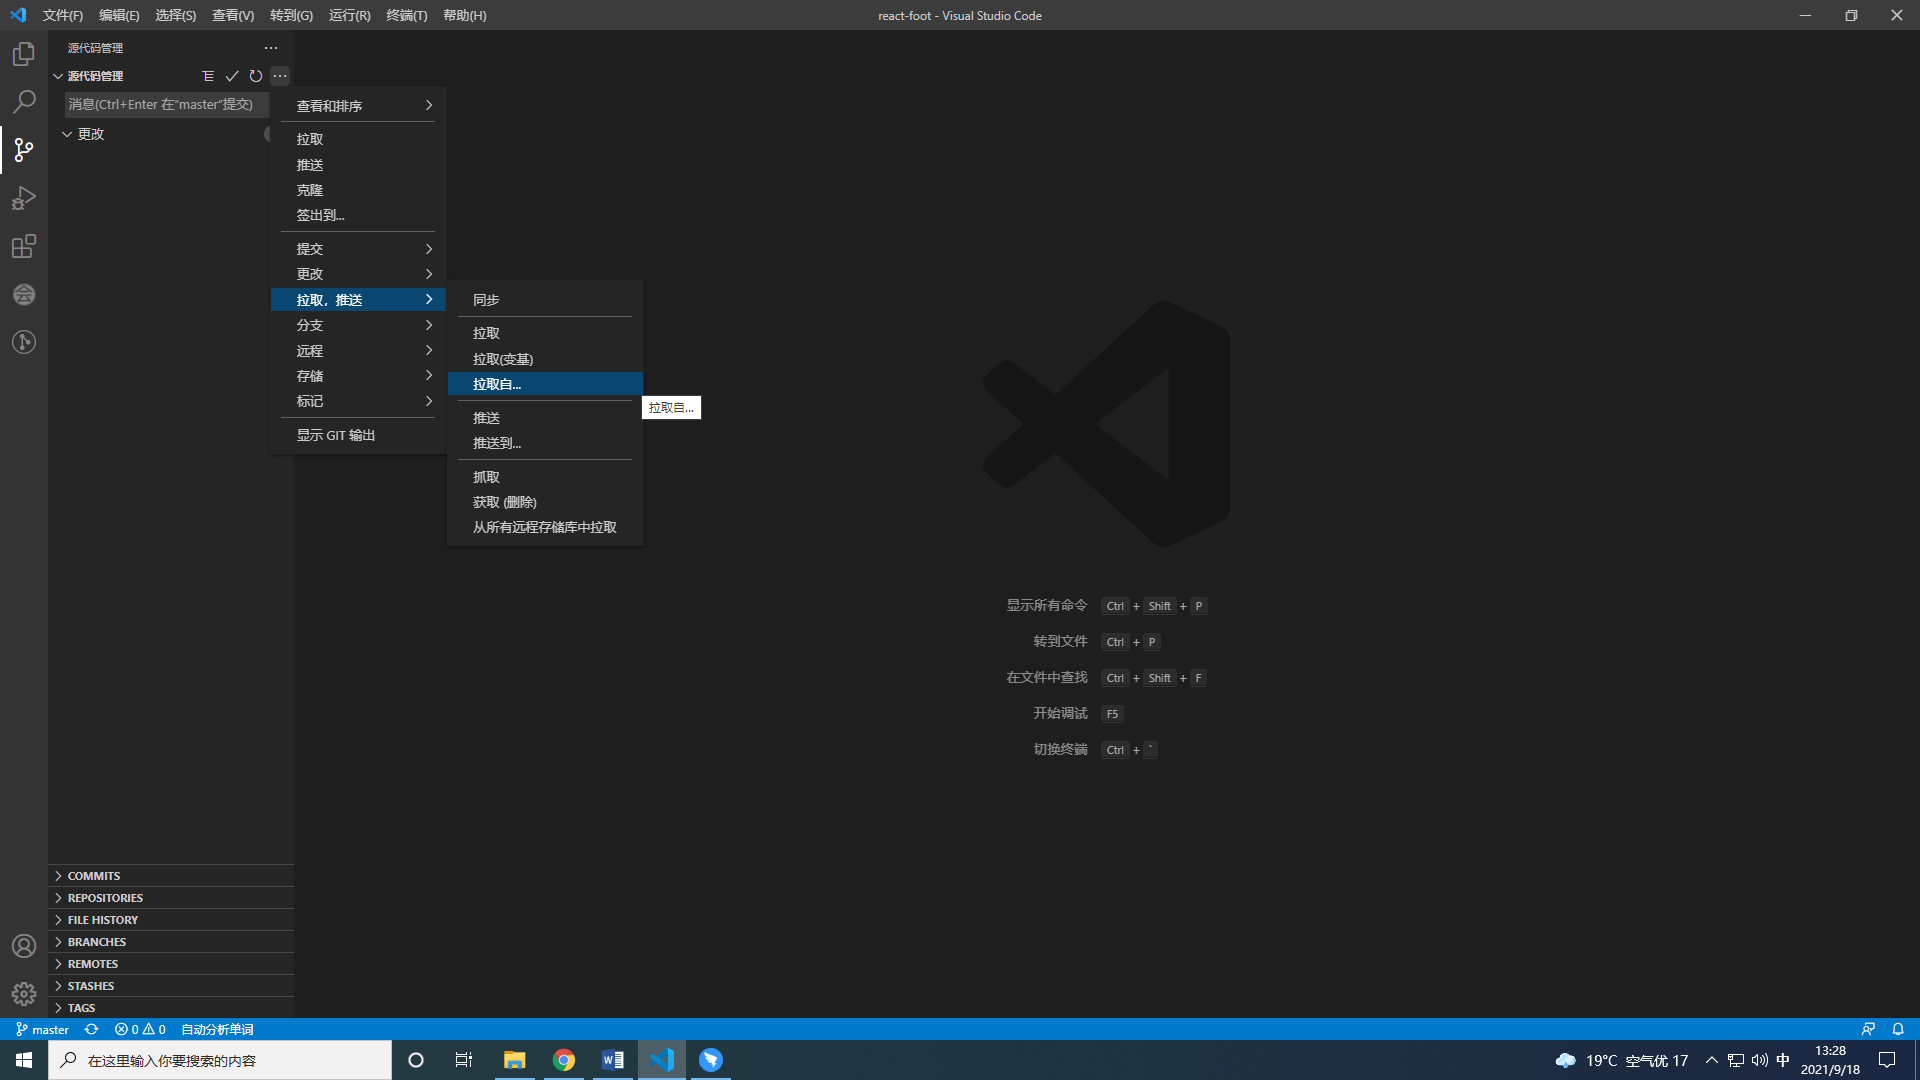The image size is (1920, 1080).
Task: Open the 标记 submenu
Action: click(x=358, y=401)
